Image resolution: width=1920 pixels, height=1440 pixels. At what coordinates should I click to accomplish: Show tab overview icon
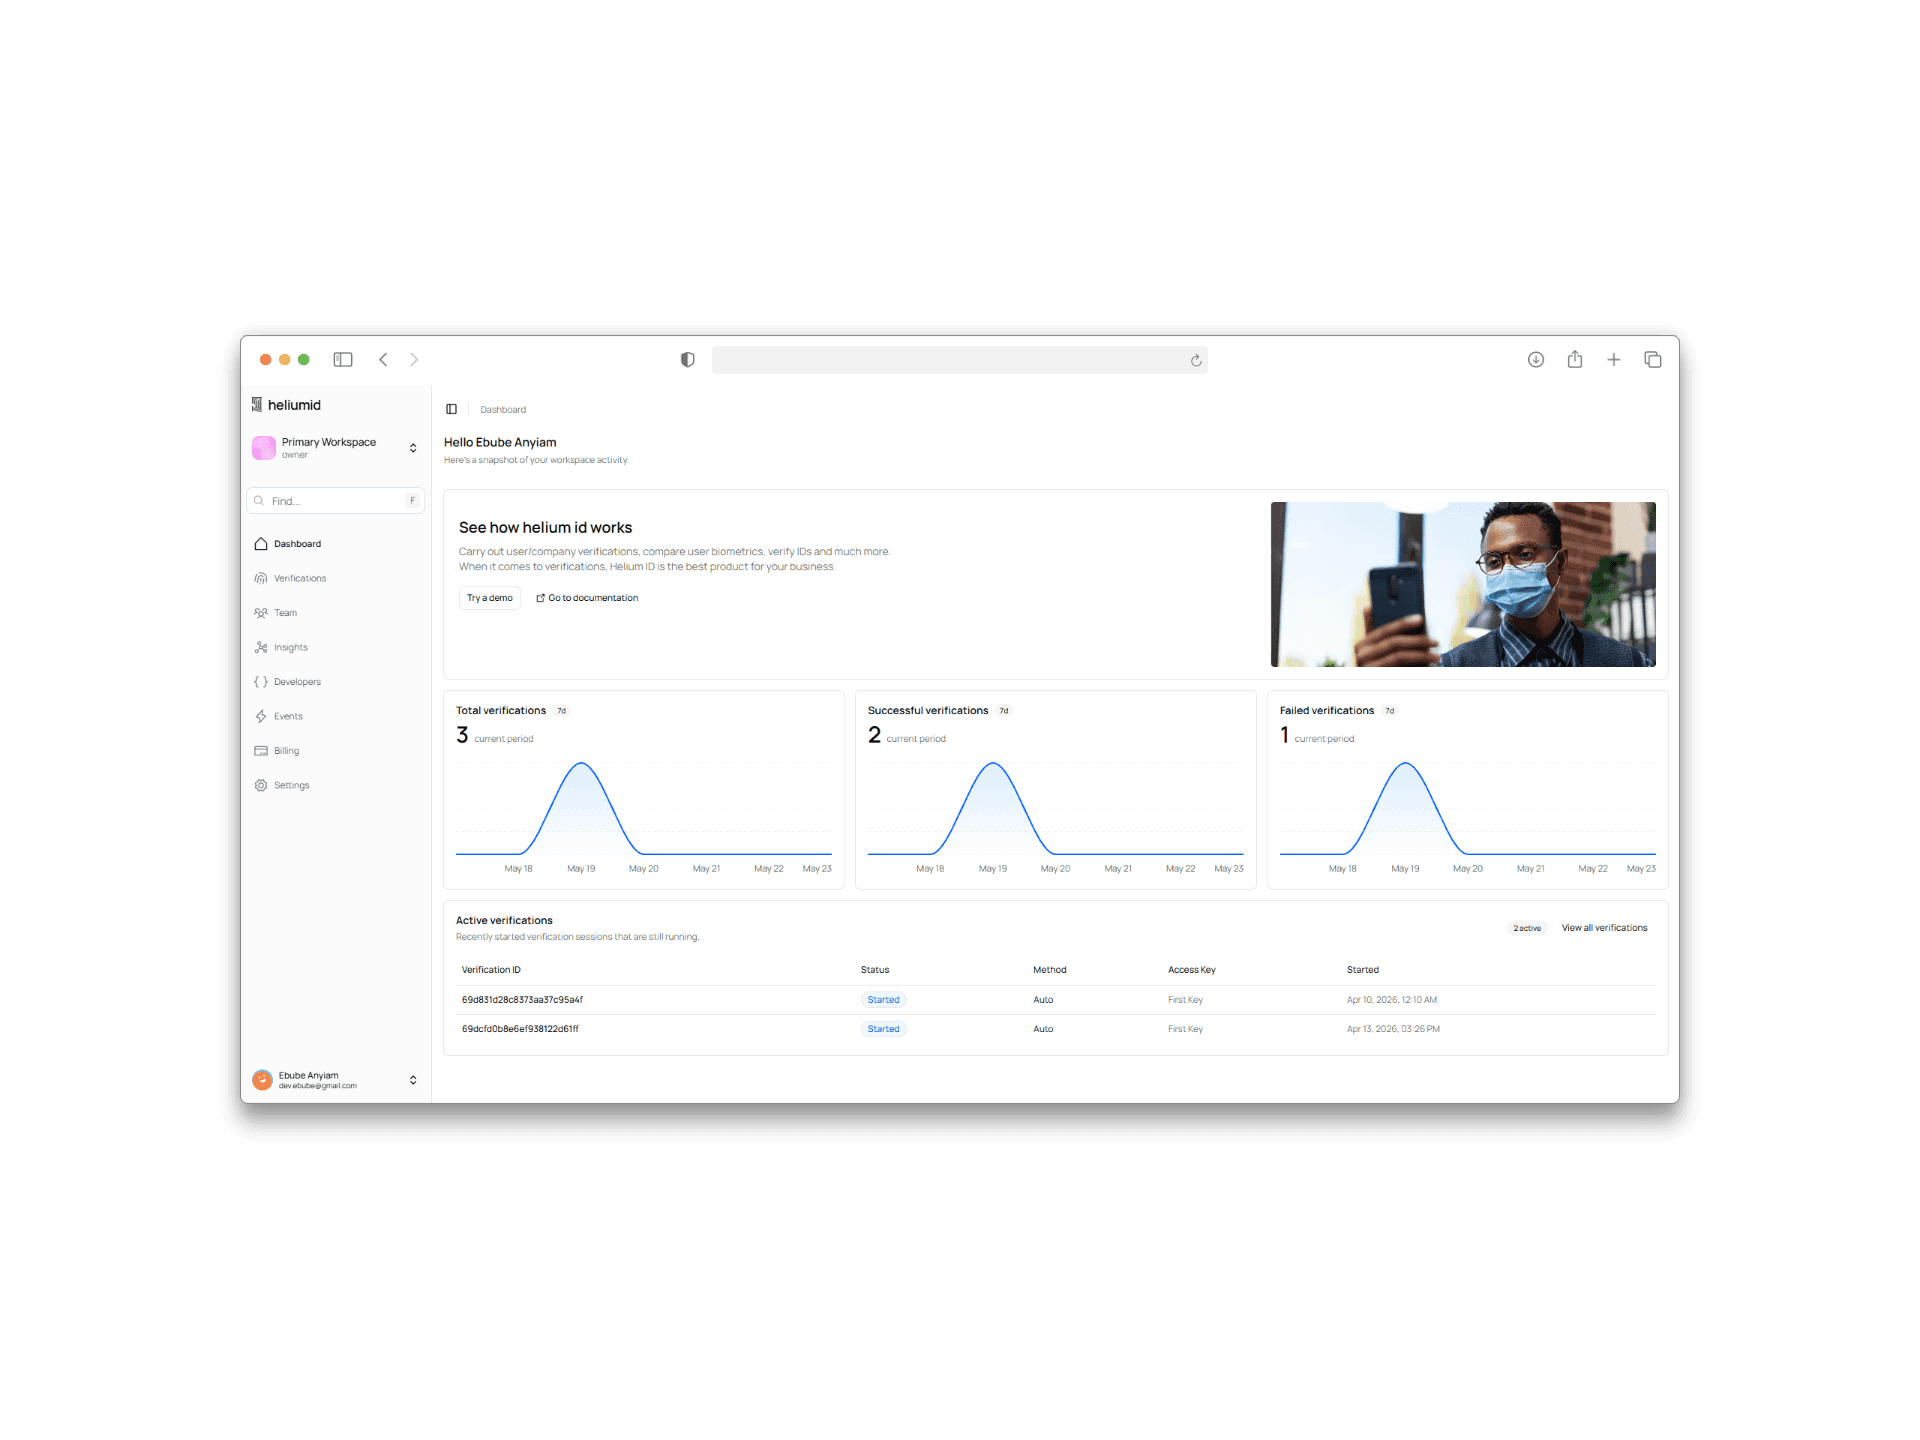1652,360
